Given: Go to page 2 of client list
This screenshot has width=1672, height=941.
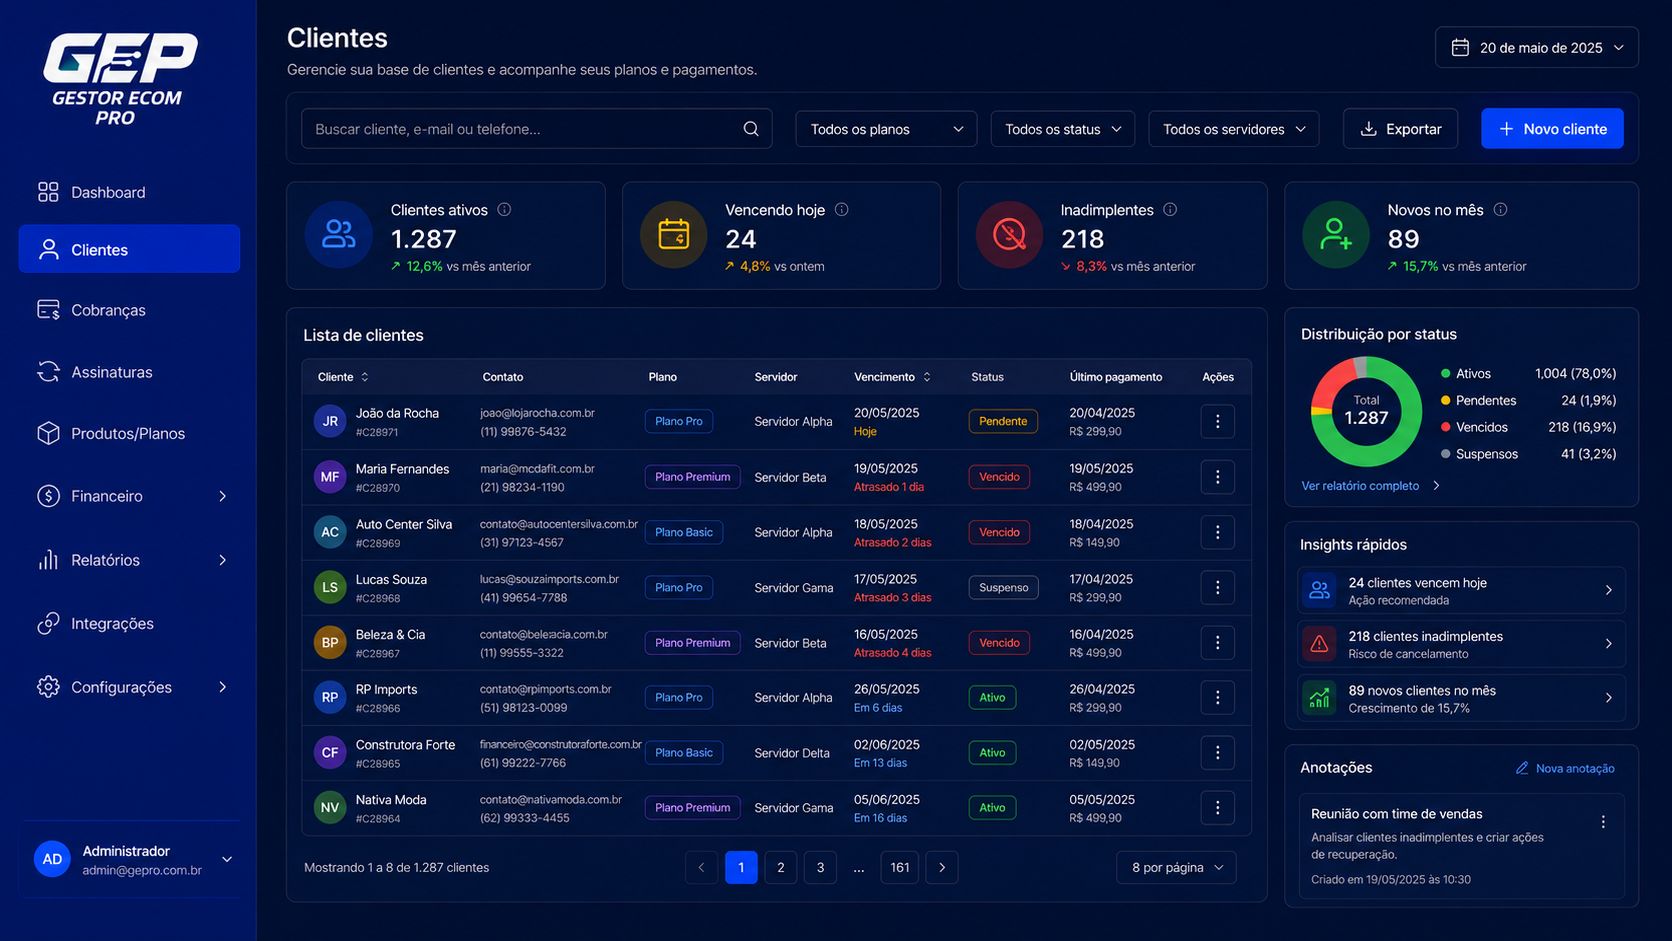Looking at the screenshot, I should tap(780, 867).
